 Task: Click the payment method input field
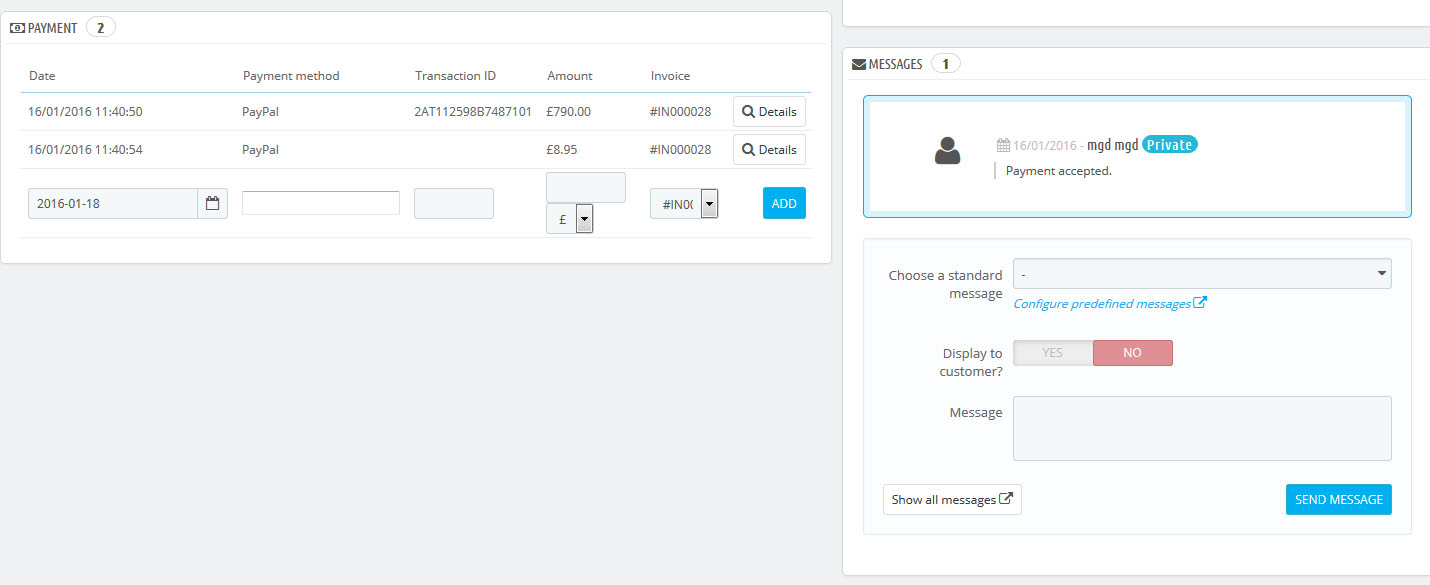[x=321, y=203]
